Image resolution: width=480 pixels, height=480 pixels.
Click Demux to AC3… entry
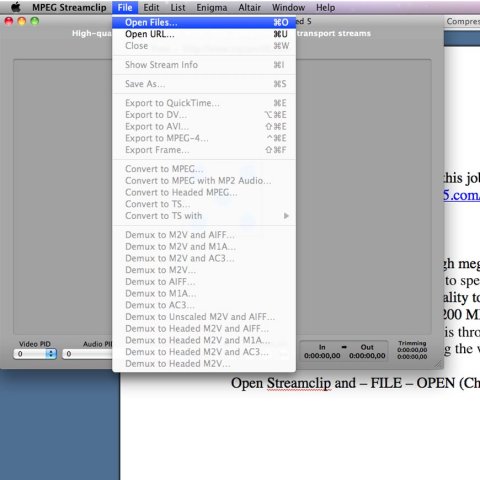pos(204,305)
